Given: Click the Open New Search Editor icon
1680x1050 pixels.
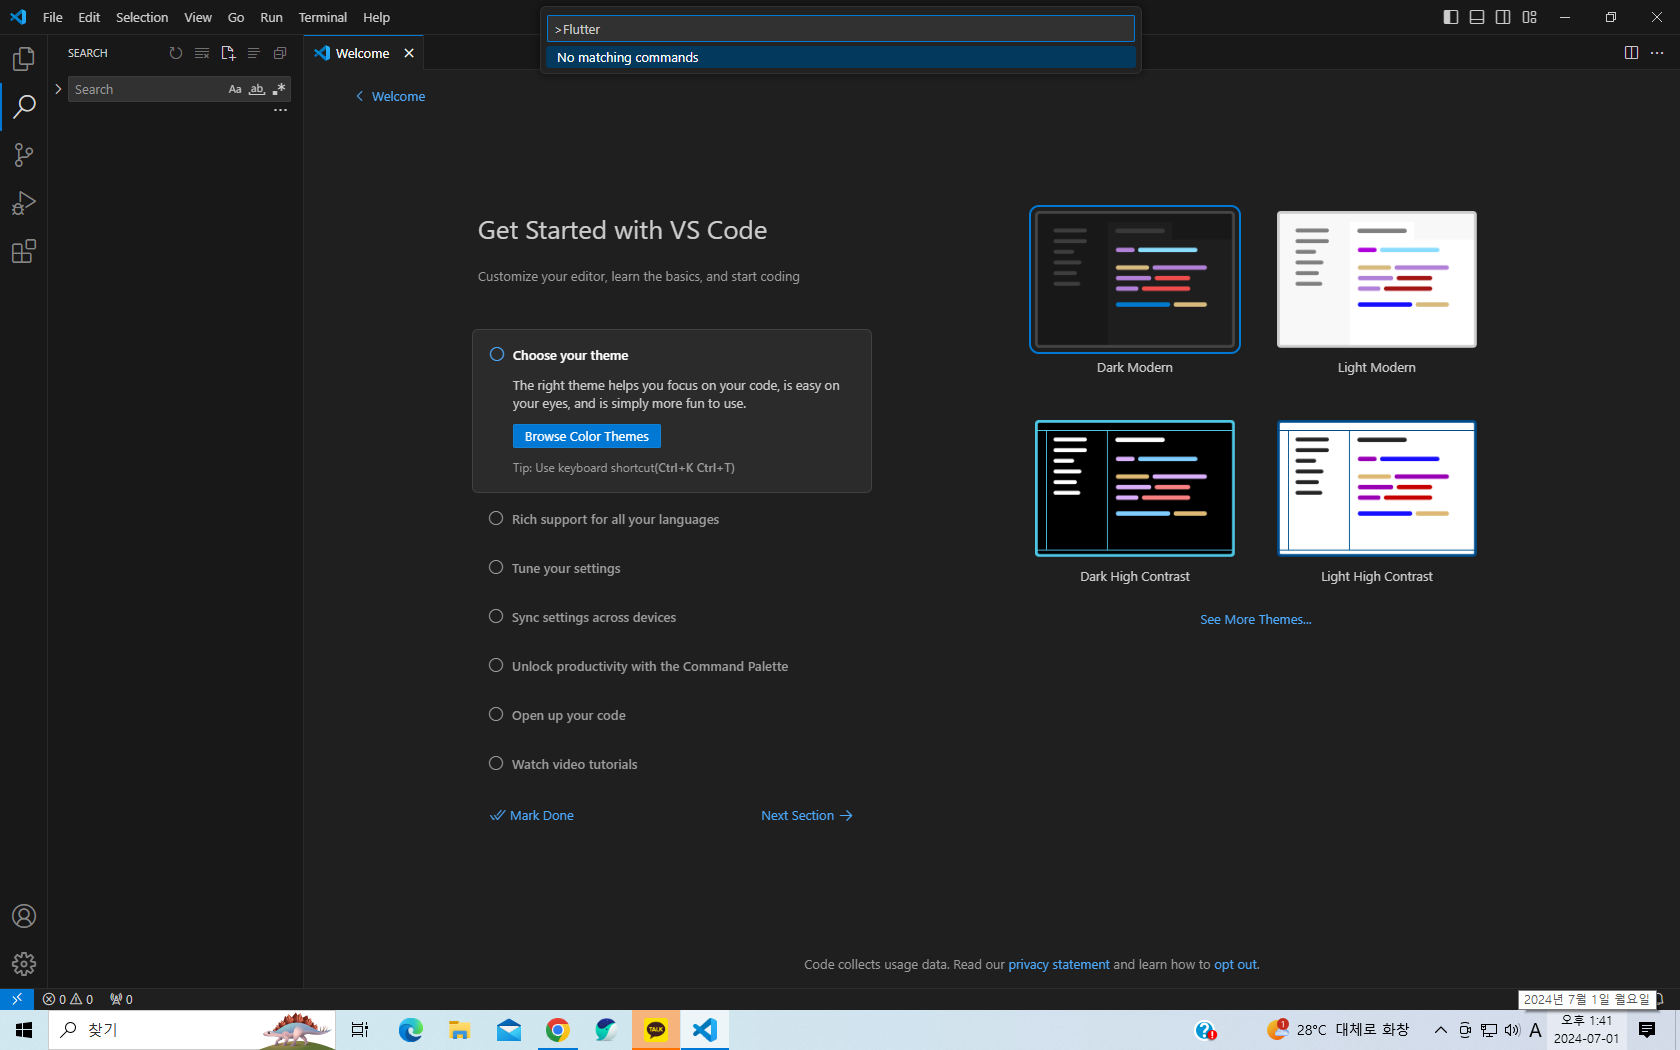Looking at the screenshot, I should (x=228, y=53).
